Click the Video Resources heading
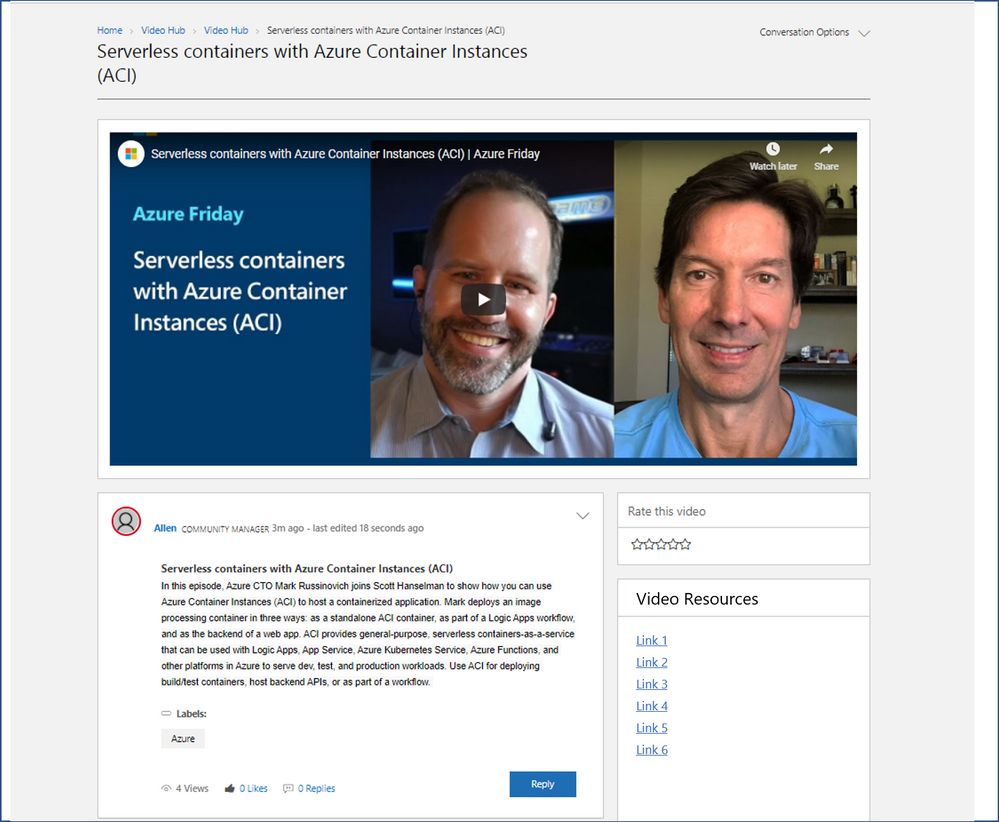The width and height of the screenshot is (999, 822). coord(697,599)
